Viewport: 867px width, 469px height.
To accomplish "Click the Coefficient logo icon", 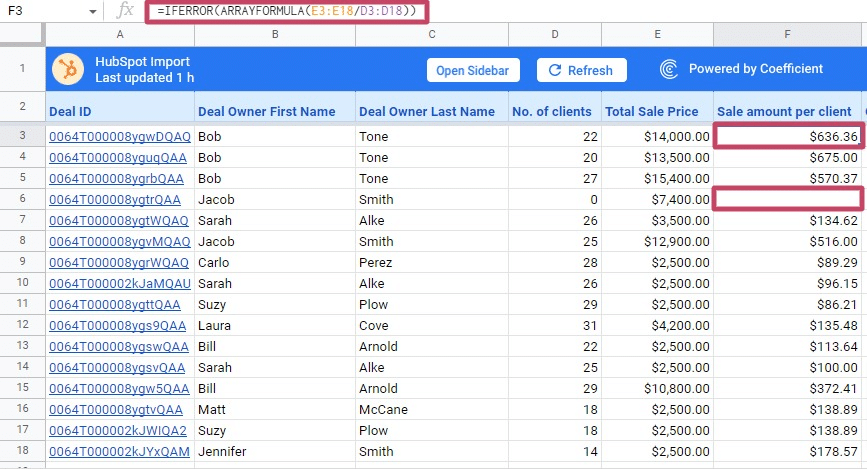I will tap(670, 70).
